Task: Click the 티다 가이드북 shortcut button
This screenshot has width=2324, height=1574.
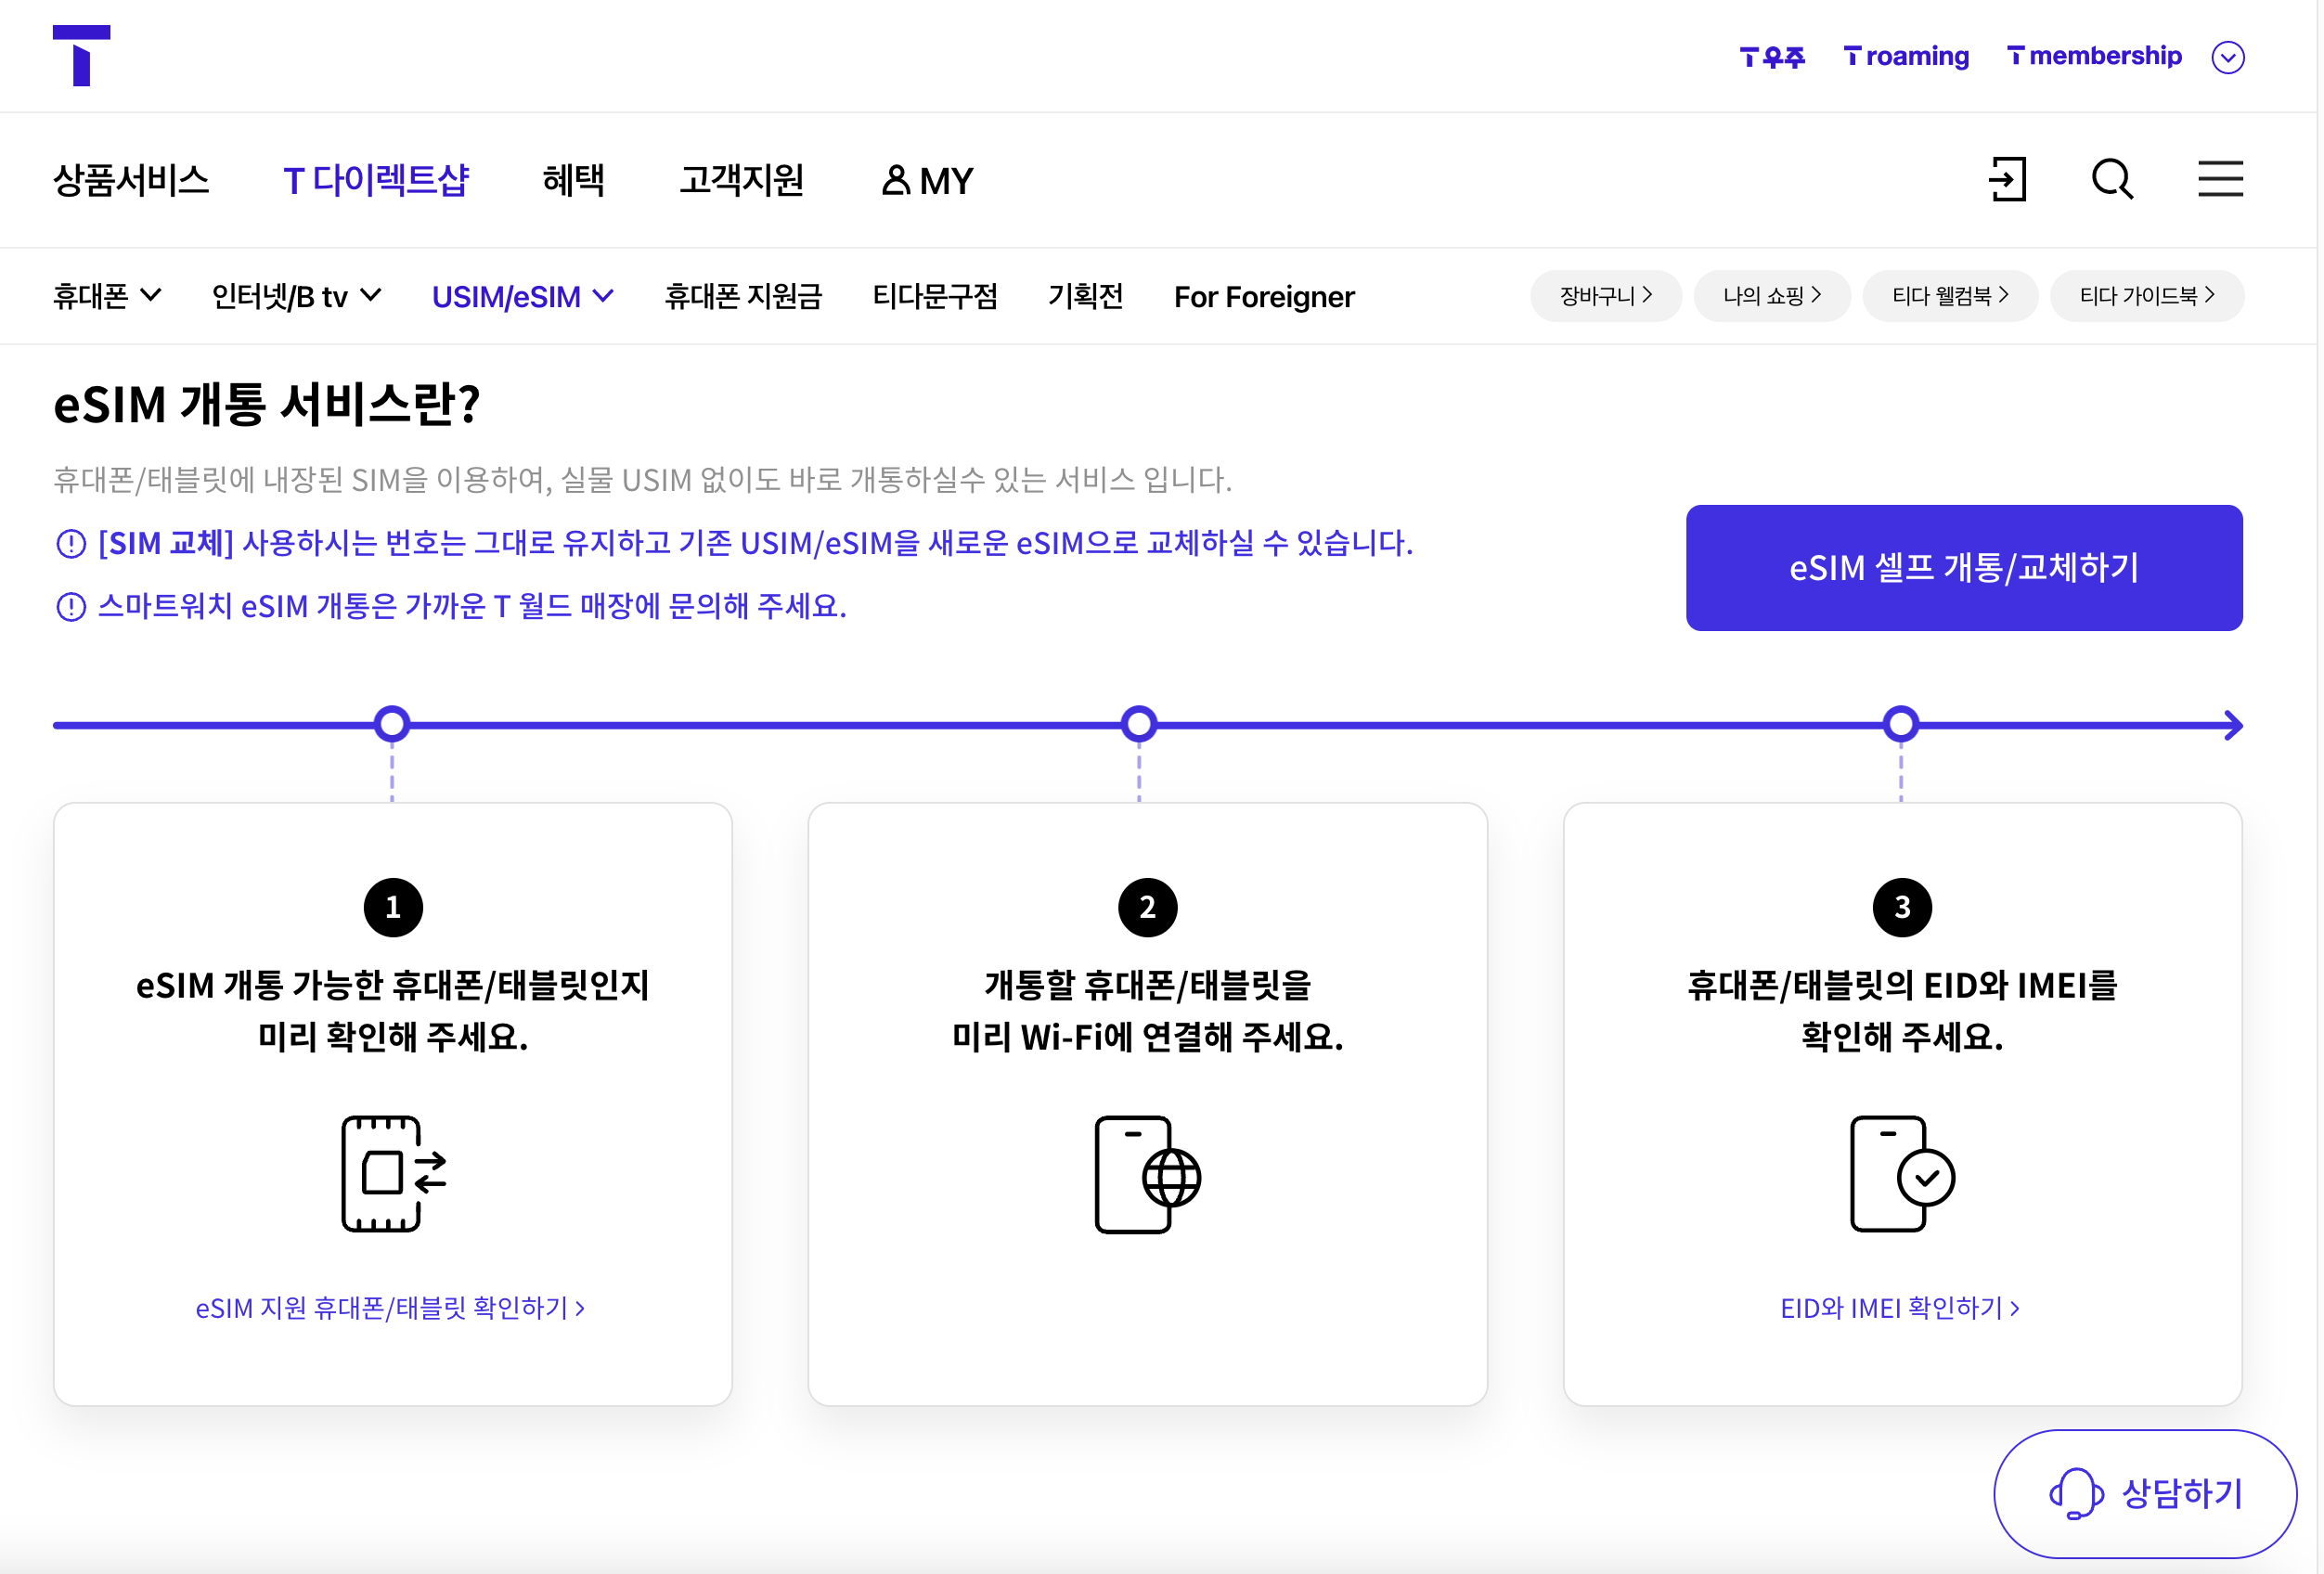Action: tap(2146, 296)
